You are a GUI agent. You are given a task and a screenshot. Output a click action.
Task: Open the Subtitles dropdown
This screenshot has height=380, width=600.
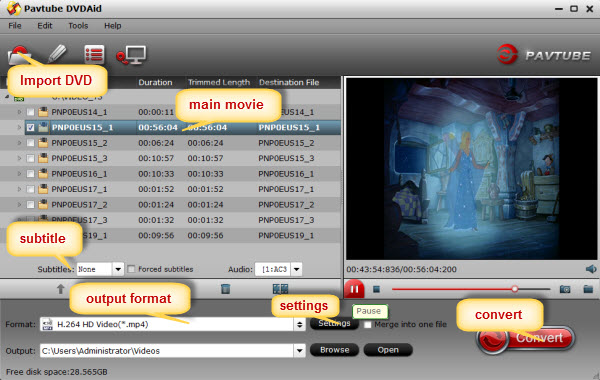point(118,269)
